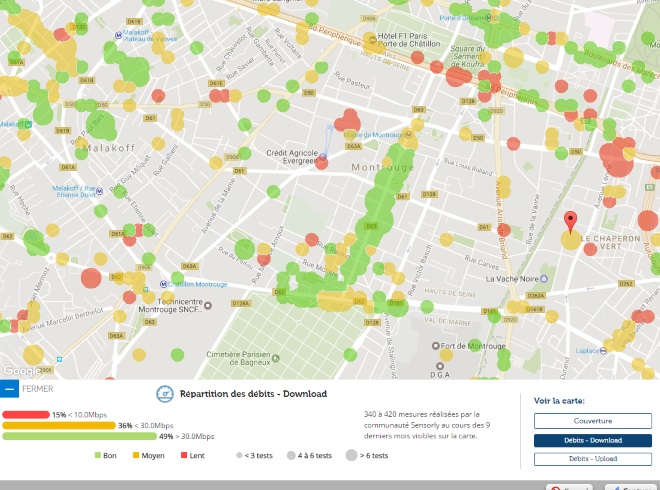Viewport: 660px width, 490px height.
Task: Click the Mairie de Montrouge metro icon
Action: pyautogui.click(x=408, y=135)
